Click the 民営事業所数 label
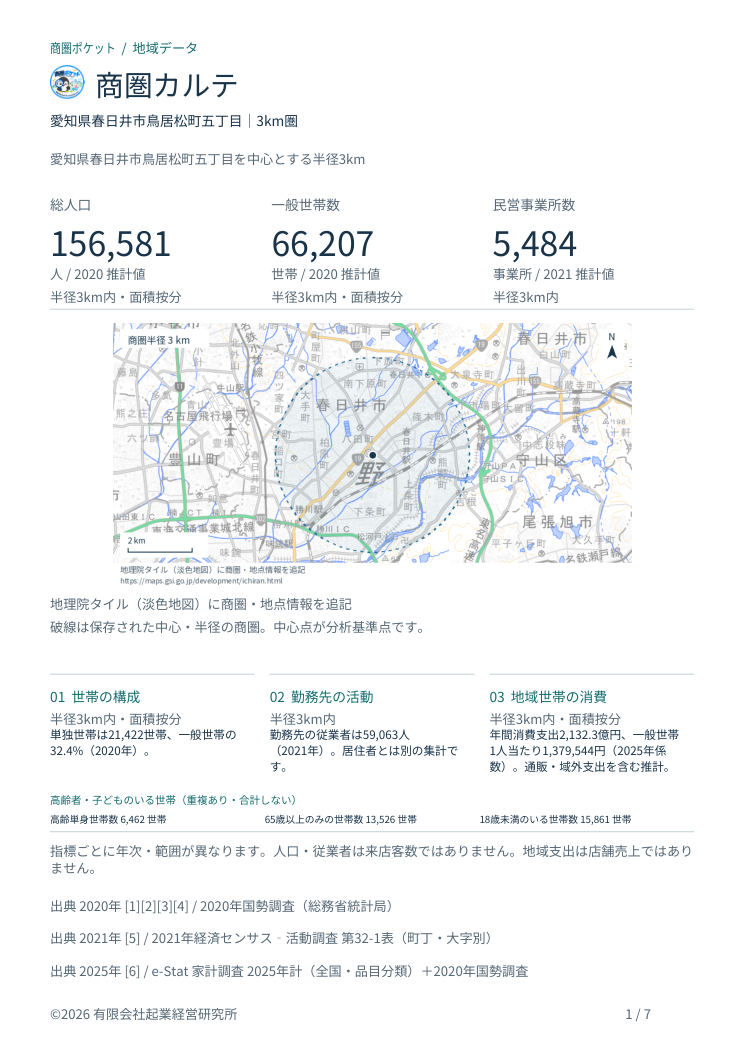The height and width of the screenshot is (1053, 745). (534, 205)
